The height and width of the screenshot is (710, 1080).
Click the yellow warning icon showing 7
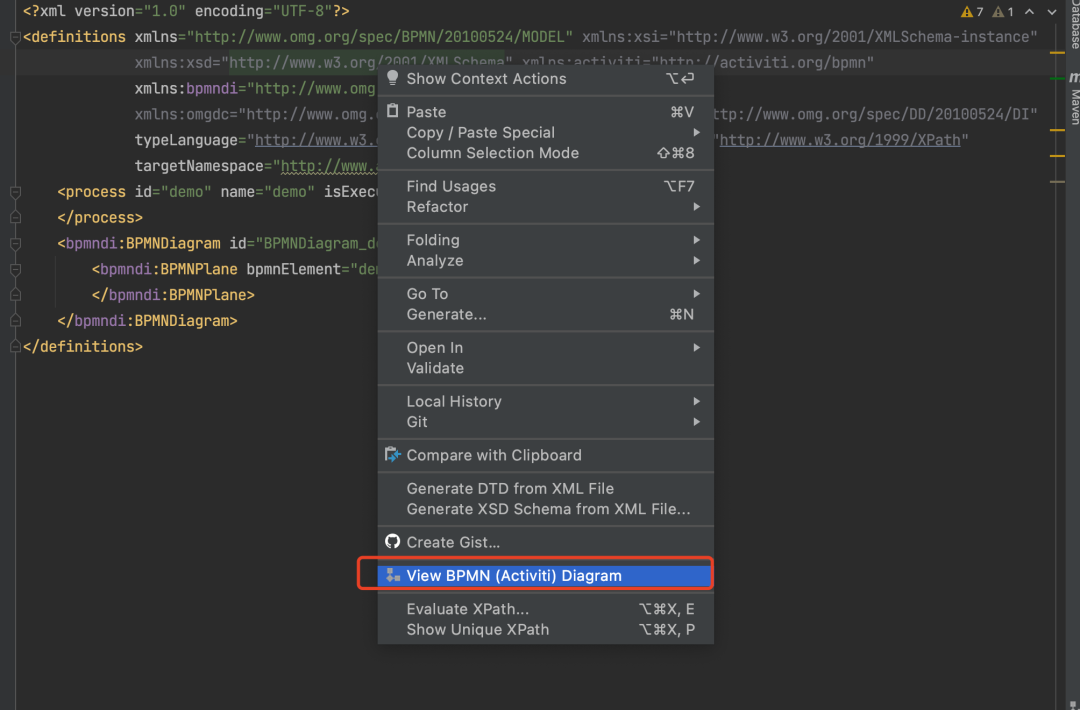(966, 12)
